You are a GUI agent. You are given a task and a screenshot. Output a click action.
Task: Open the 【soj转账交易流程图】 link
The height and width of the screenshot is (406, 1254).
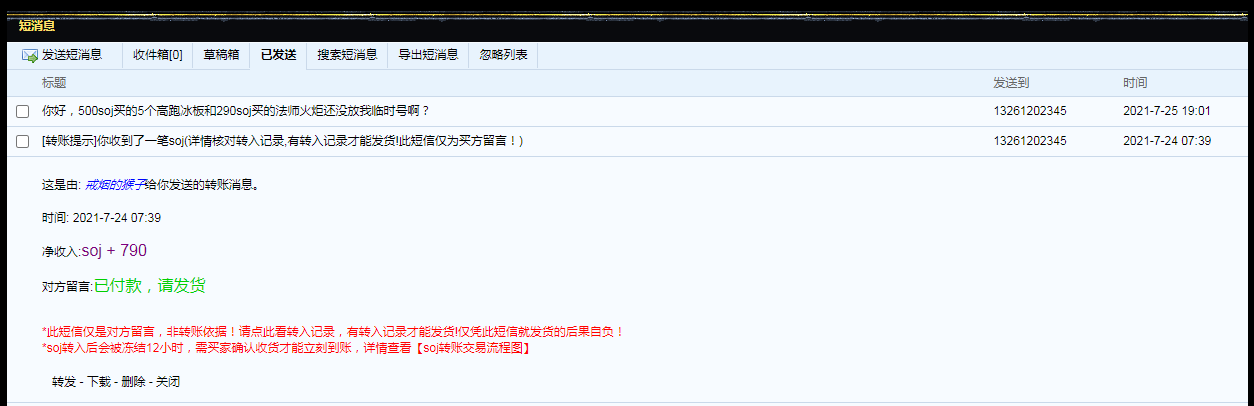point(470,348)
